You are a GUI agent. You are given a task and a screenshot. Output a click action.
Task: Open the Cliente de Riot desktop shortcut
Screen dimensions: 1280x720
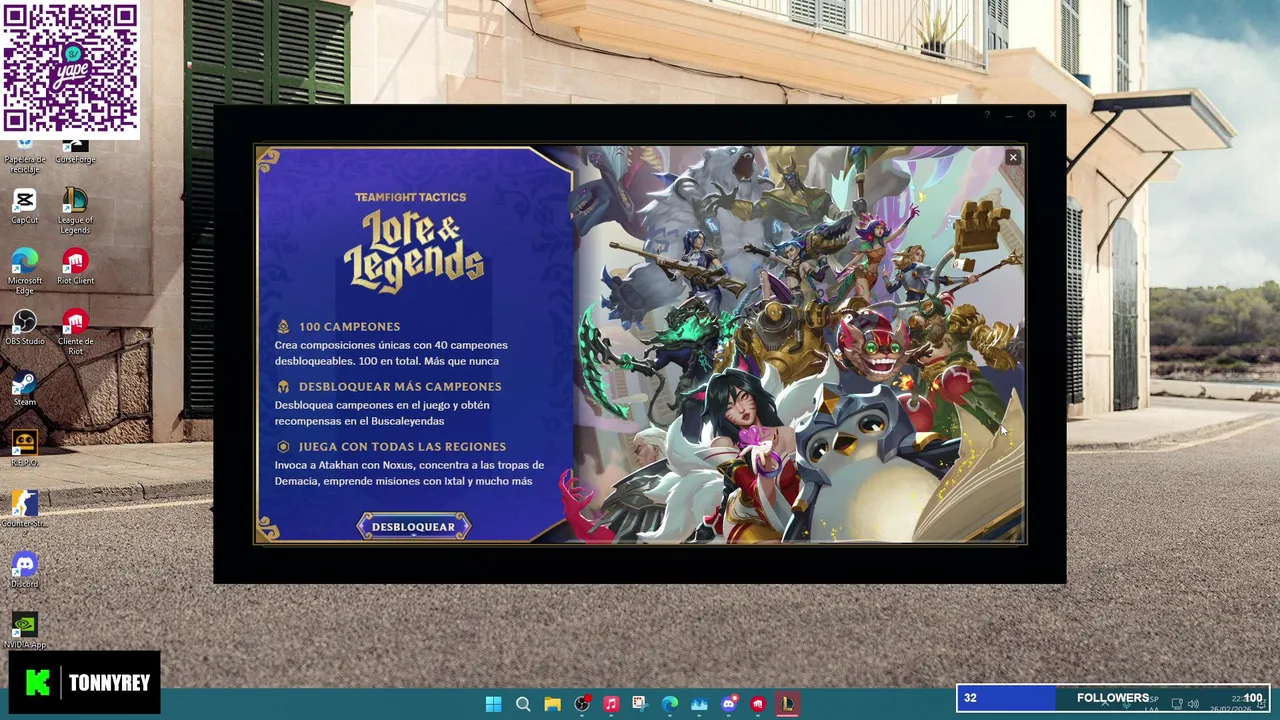click(75, 332)
